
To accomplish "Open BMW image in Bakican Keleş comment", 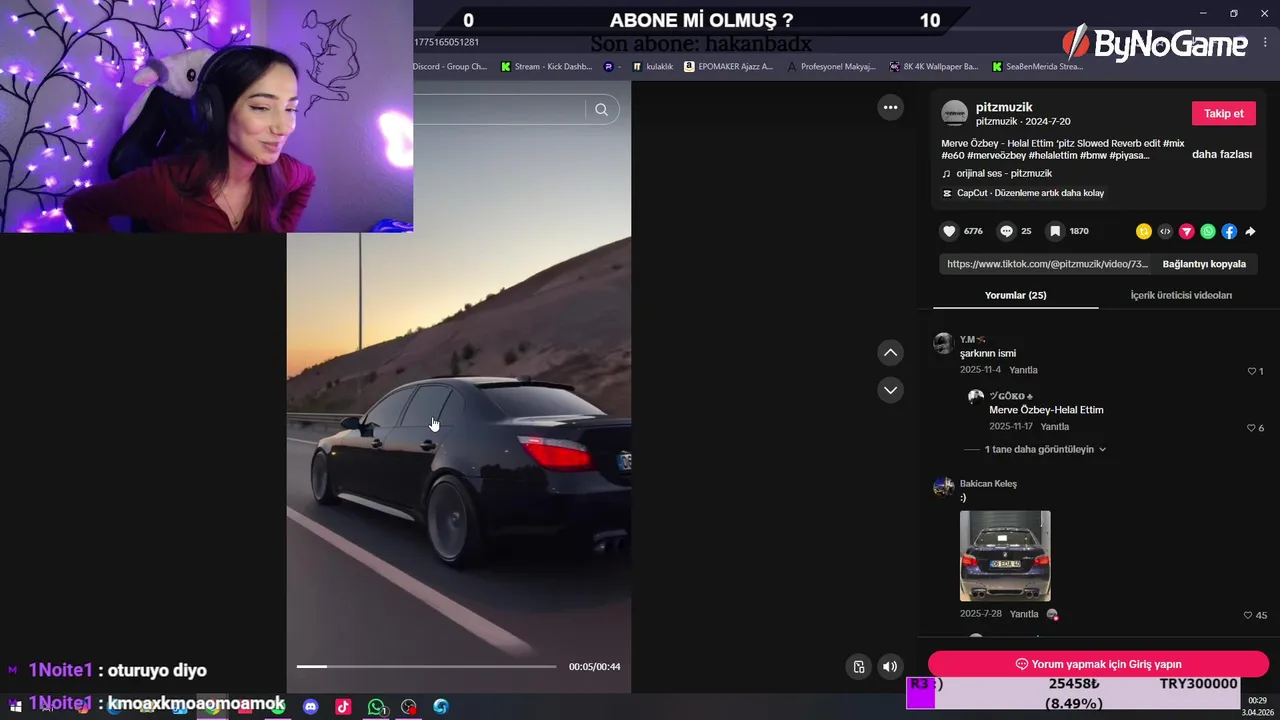I will [x=1005, y=556].
